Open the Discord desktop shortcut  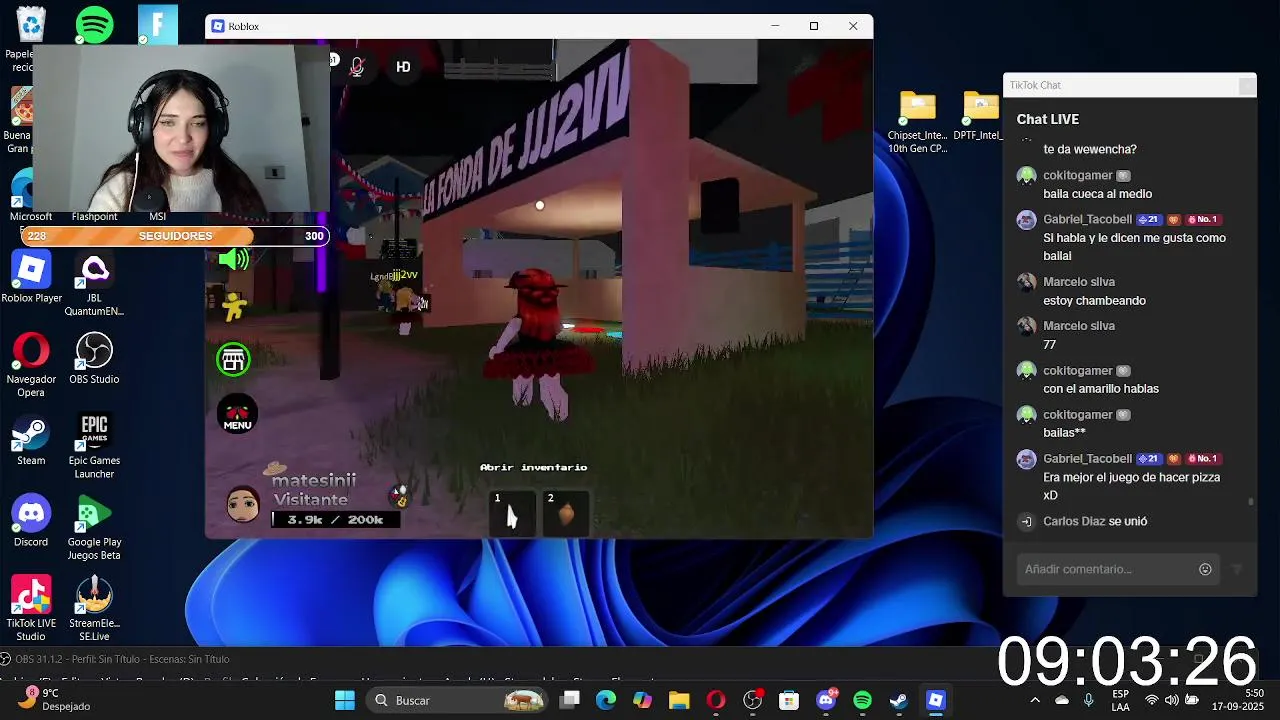[31, 521]
